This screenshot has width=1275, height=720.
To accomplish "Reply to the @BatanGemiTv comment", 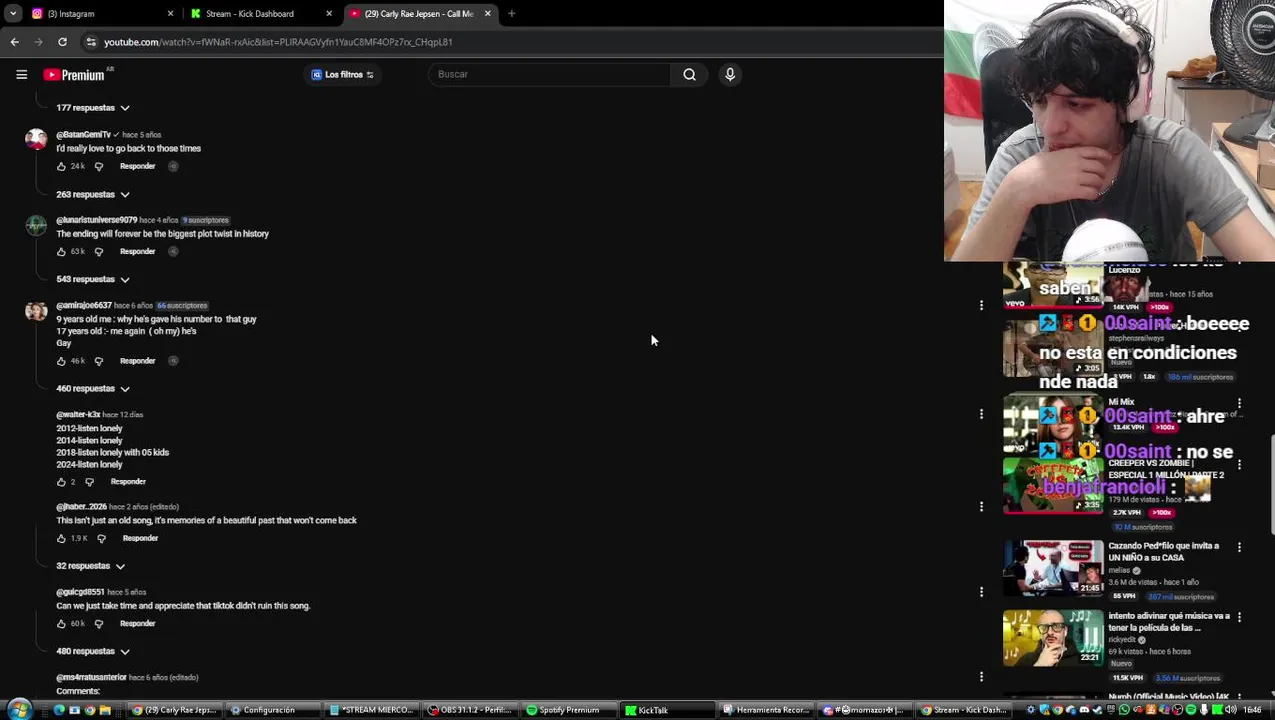I will pyautogui.click(x=137, y=166).
